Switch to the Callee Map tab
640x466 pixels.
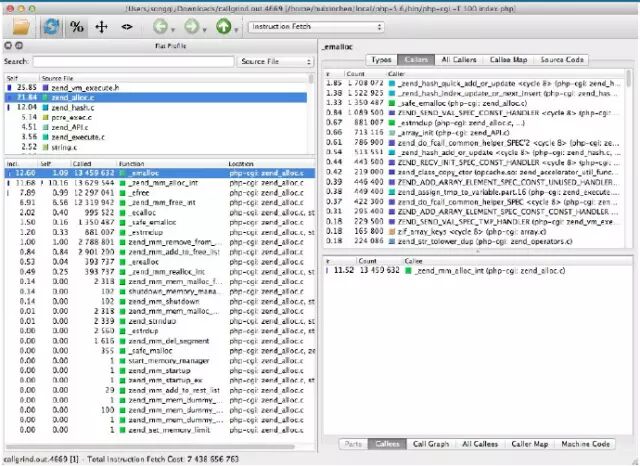[x=508, y=60]
